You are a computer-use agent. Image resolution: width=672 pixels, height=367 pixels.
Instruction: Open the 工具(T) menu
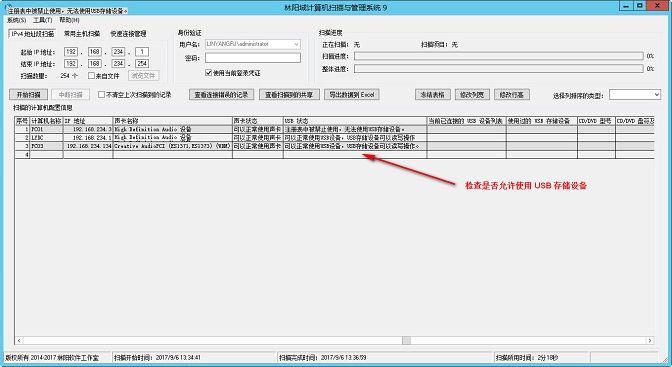click(x=42, y=20)
